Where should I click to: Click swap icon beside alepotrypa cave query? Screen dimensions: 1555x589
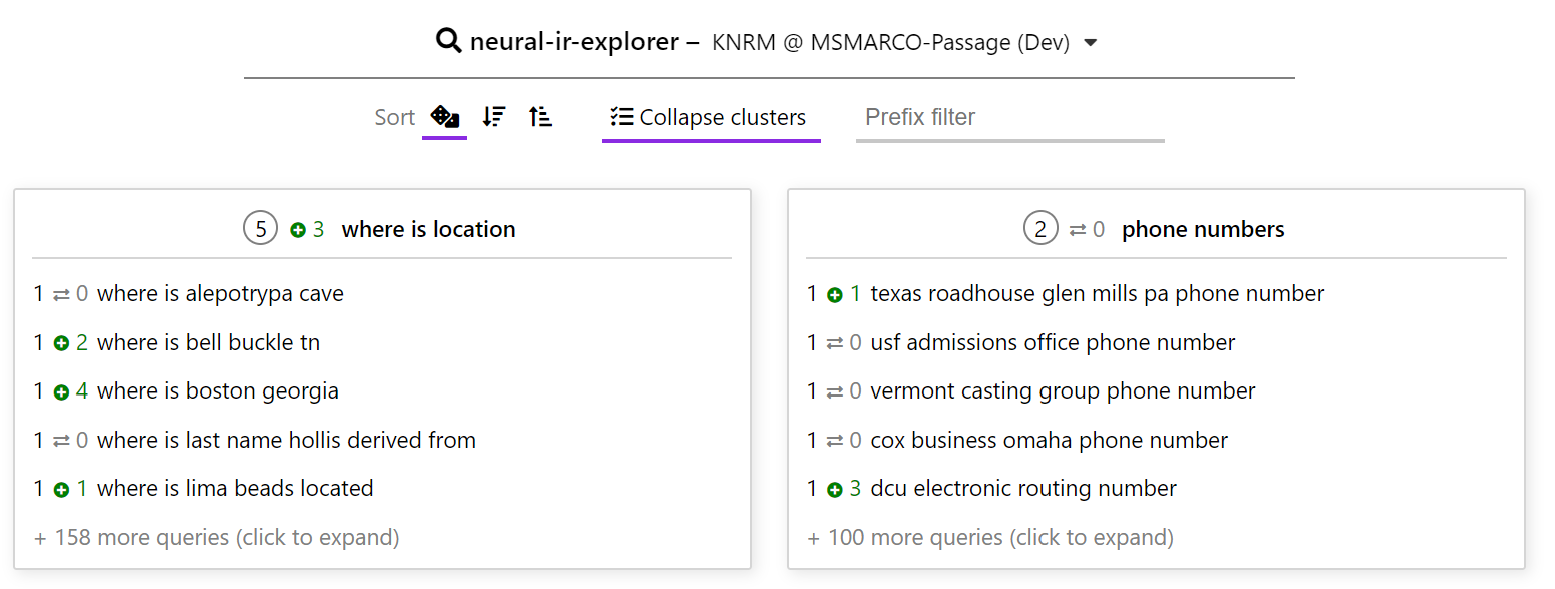[x=61, y=294]
